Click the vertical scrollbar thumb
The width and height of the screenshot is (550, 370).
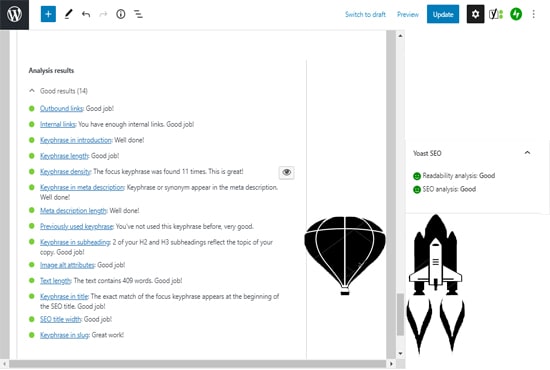pyautogui.click(x=400, y=315)
